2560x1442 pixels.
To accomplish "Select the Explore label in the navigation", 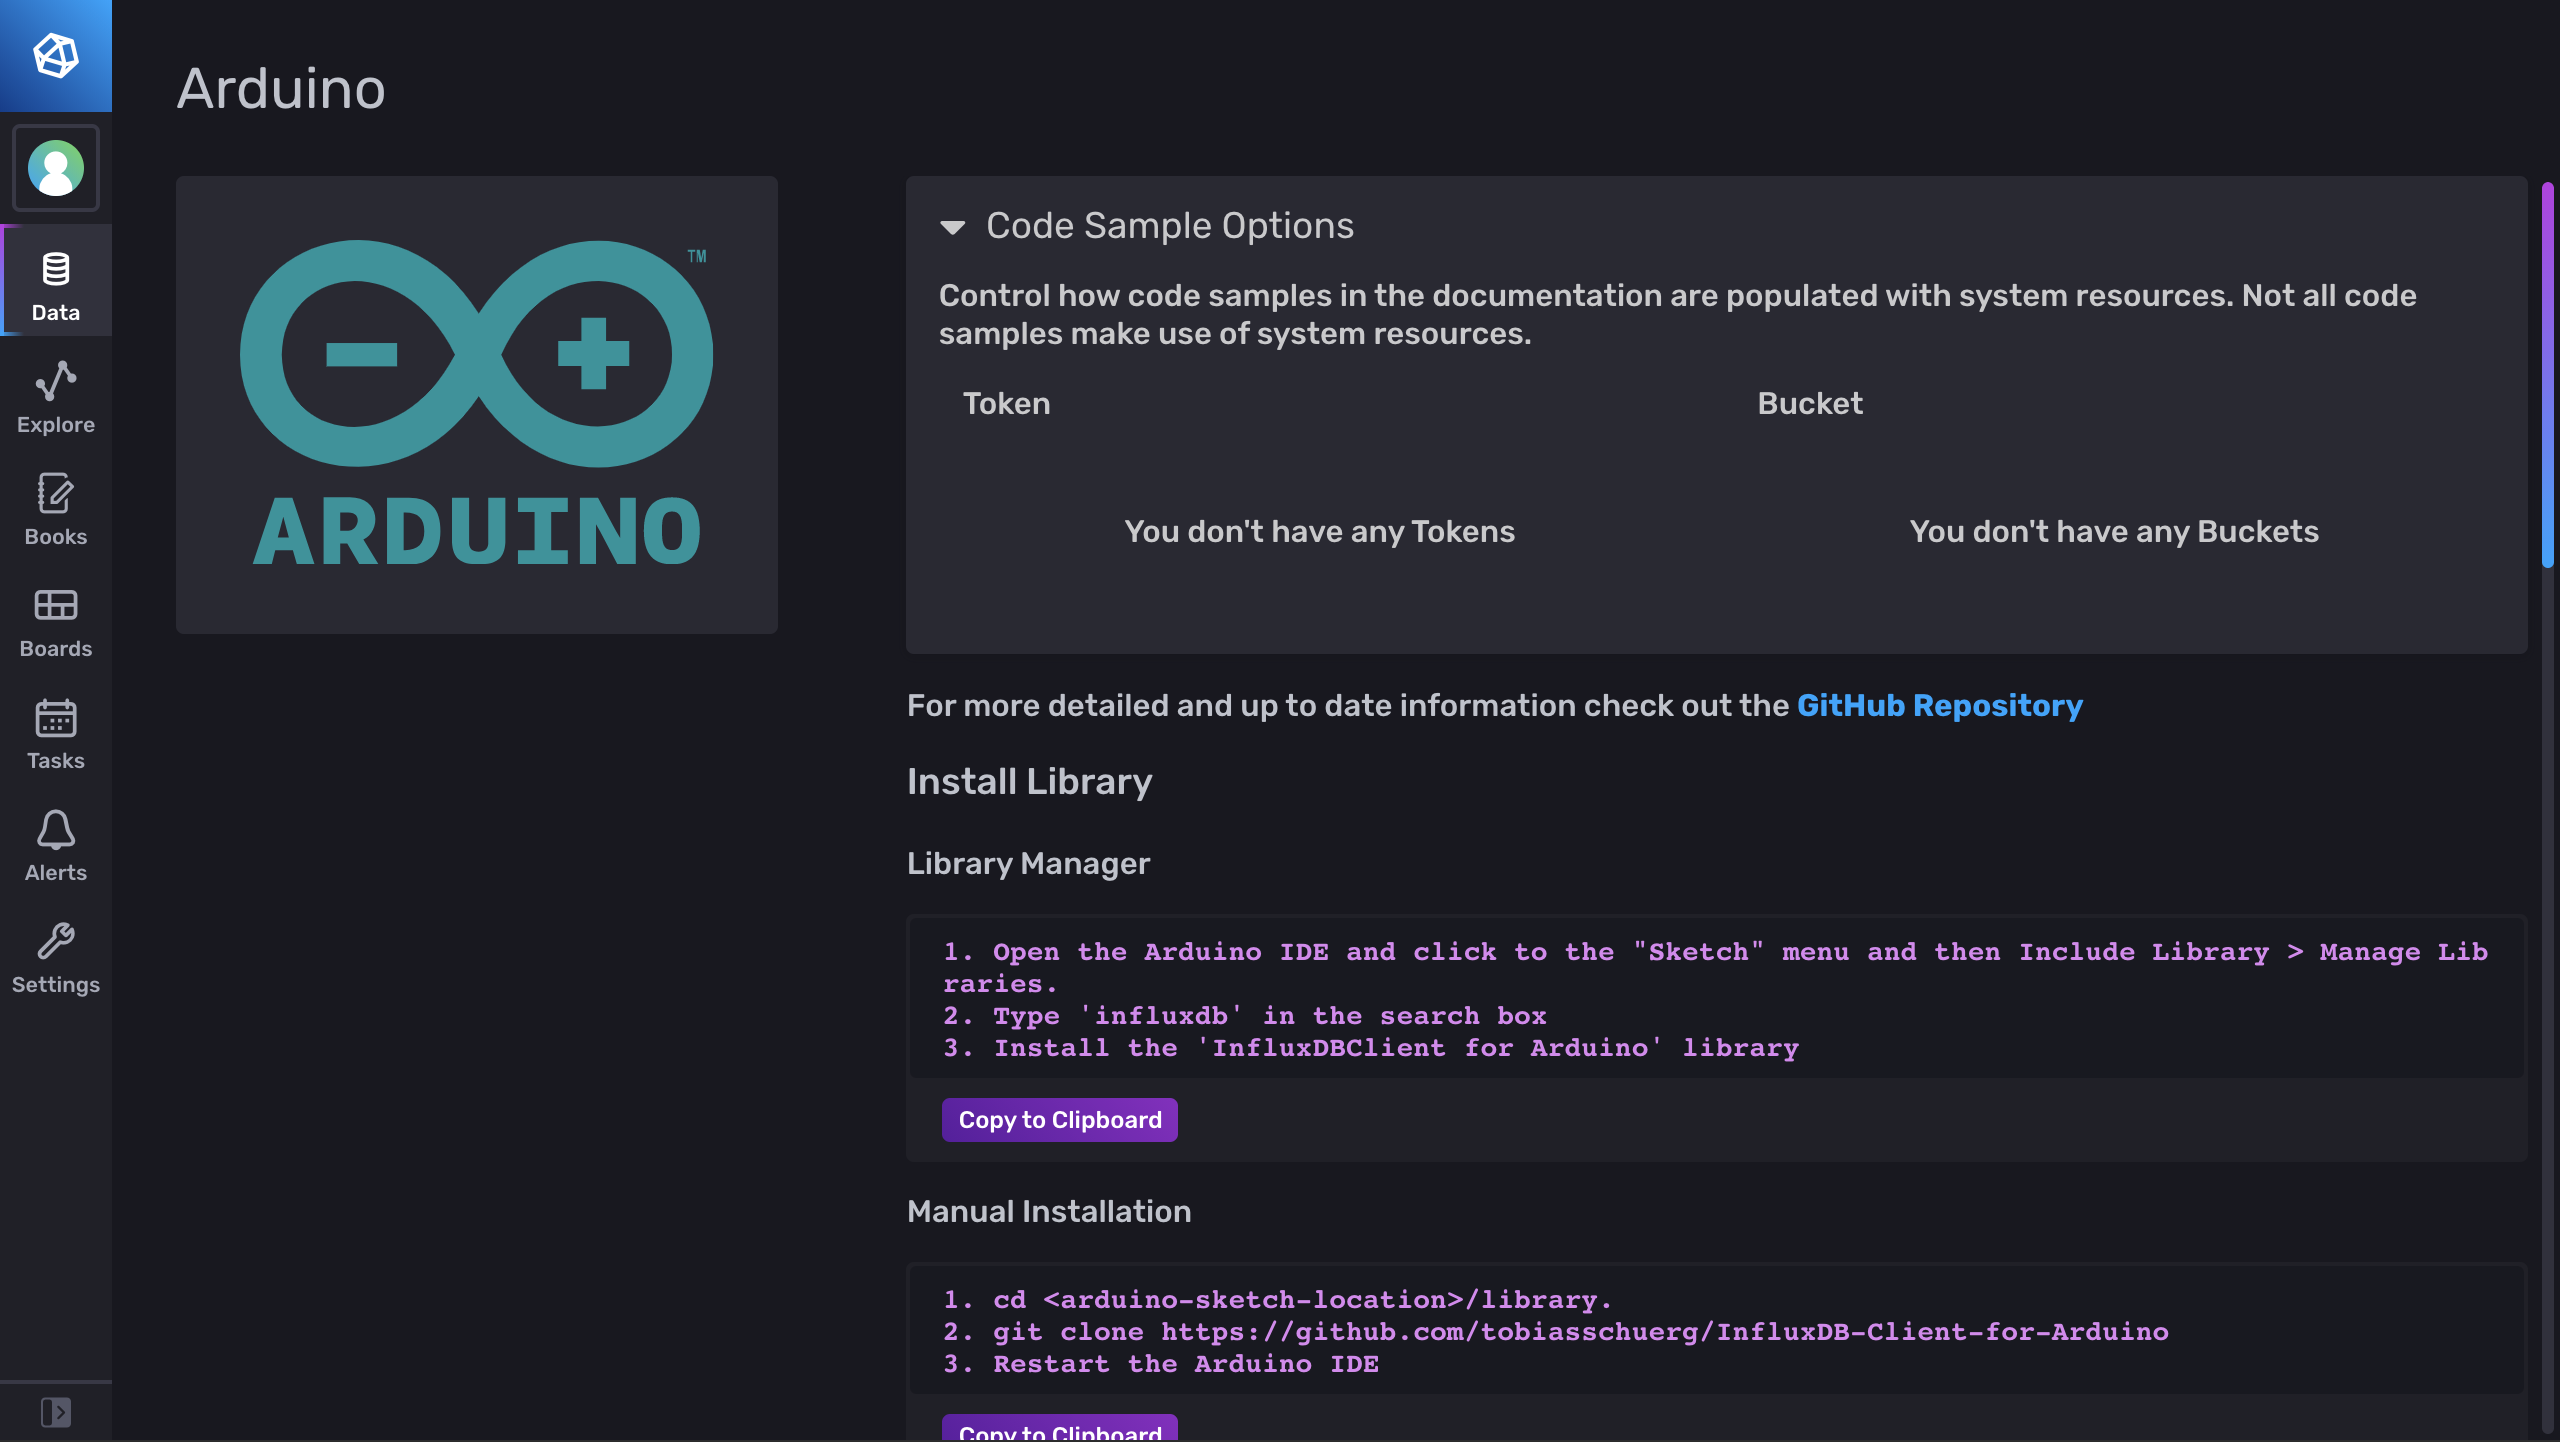I will pos(55,424).
